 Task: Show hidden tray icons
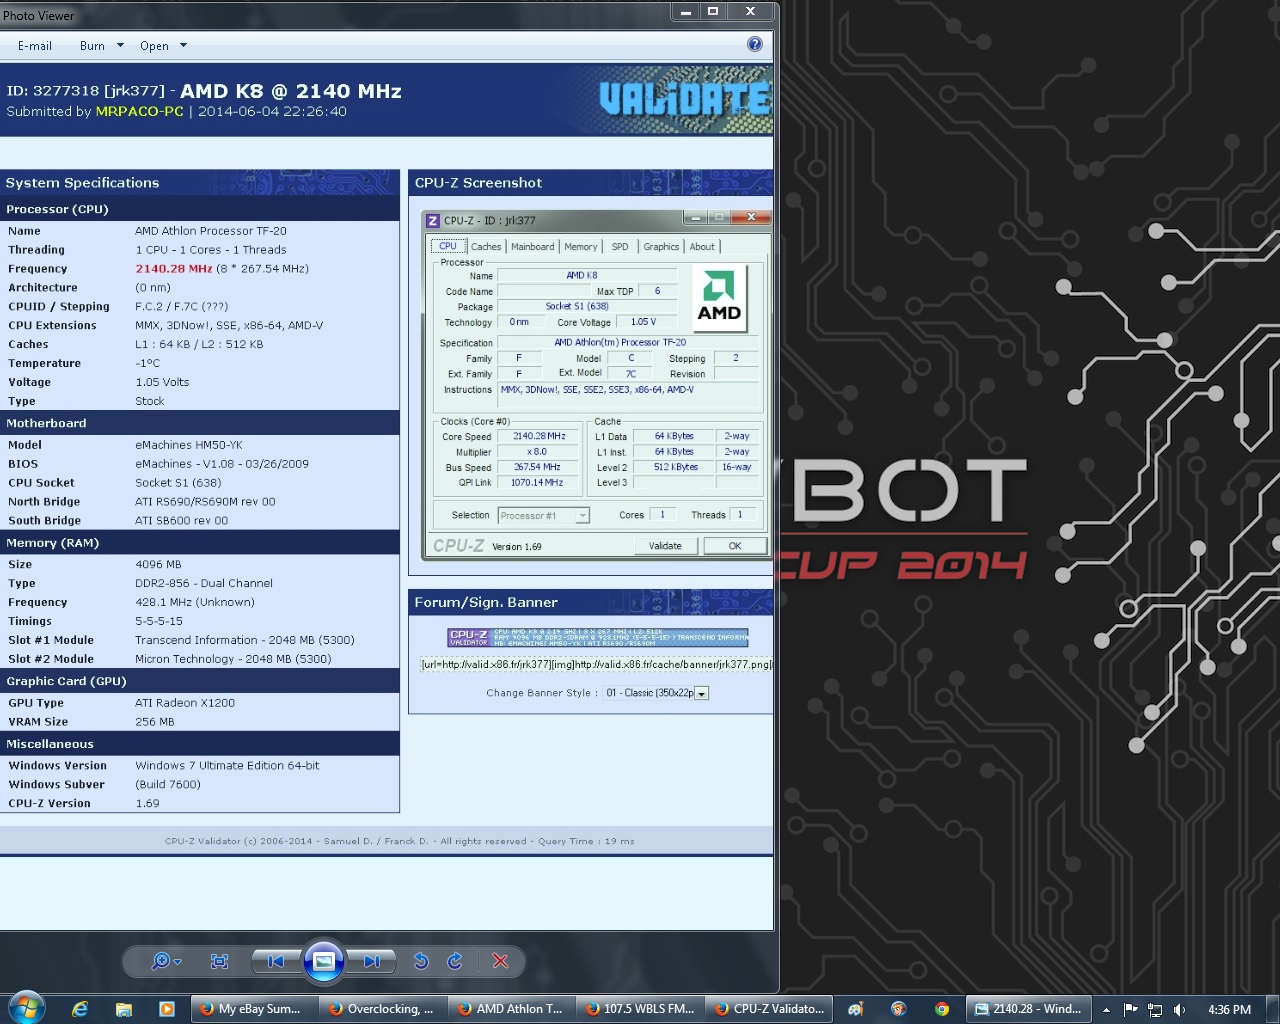point(1106,1009)
